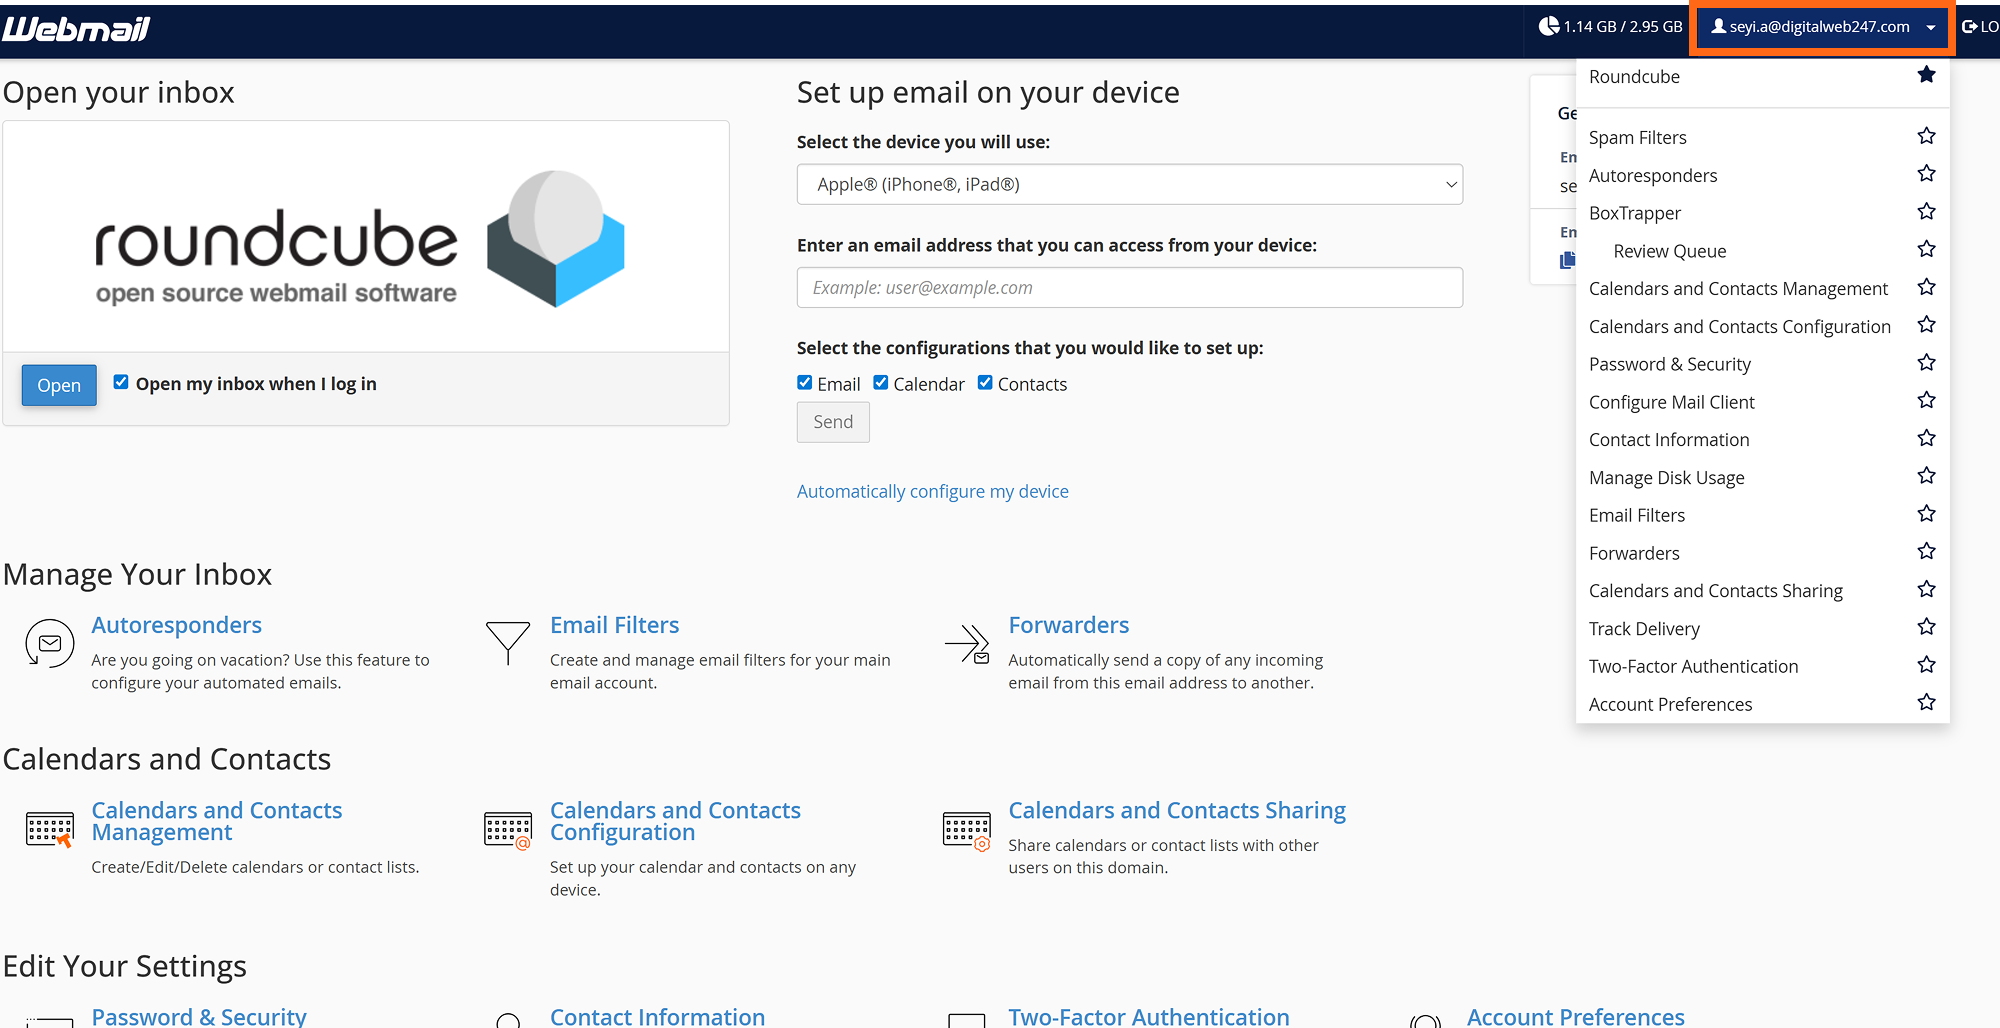The width and height of the screenshot is (2000, 1028).
Task: Click the blue Open button
Action: [59, 385]
